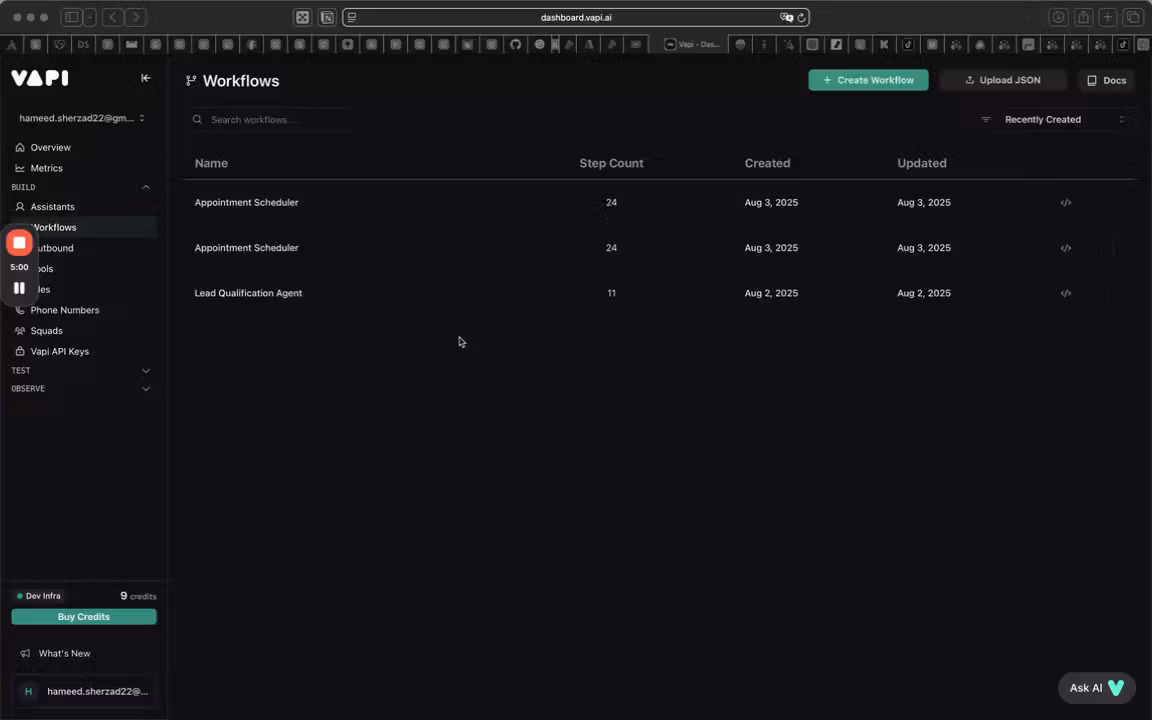The width and height of the screenshot is (1152, 720).
Task: Open the Recently Created sort dropdown
Action: (1052, 120)
